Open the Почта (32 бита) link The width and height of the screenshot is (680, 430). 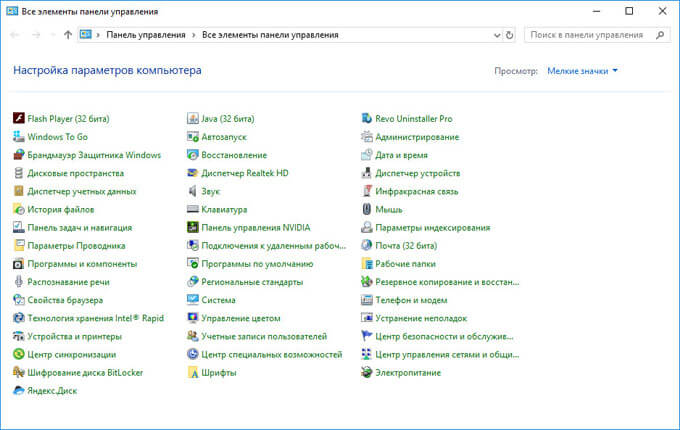[406, 246]
